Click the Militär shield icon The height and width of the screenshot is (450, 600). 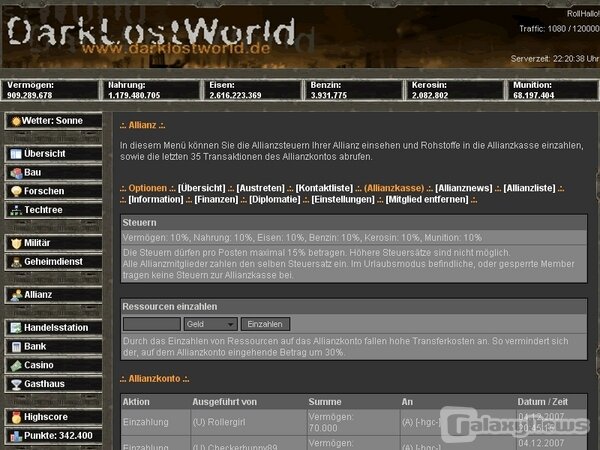[16, 243]
